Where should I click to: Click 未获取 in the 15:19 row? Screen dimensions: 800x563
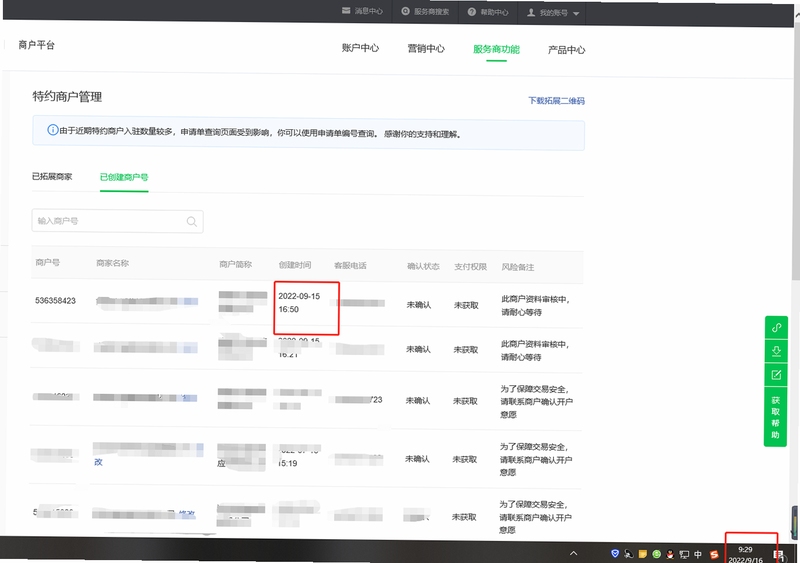(464, 459)
